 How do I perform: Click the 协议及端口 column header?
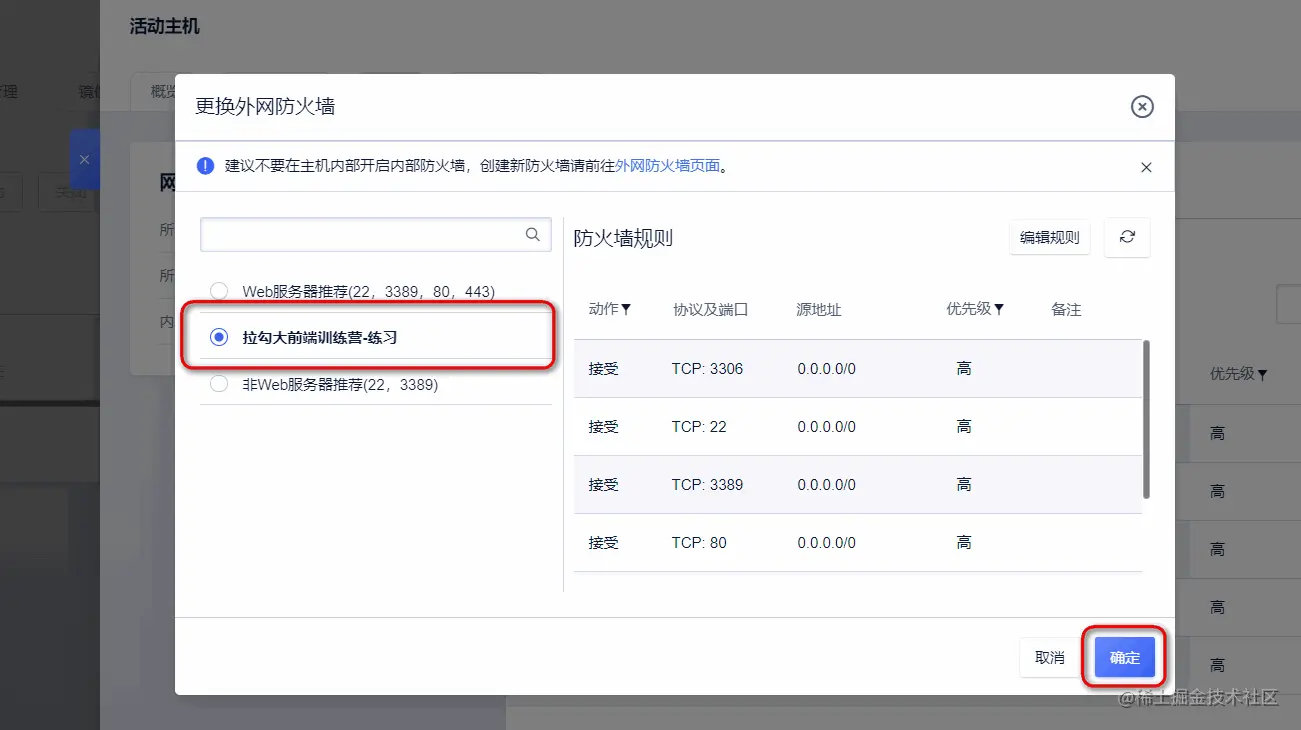pos(710,309)
